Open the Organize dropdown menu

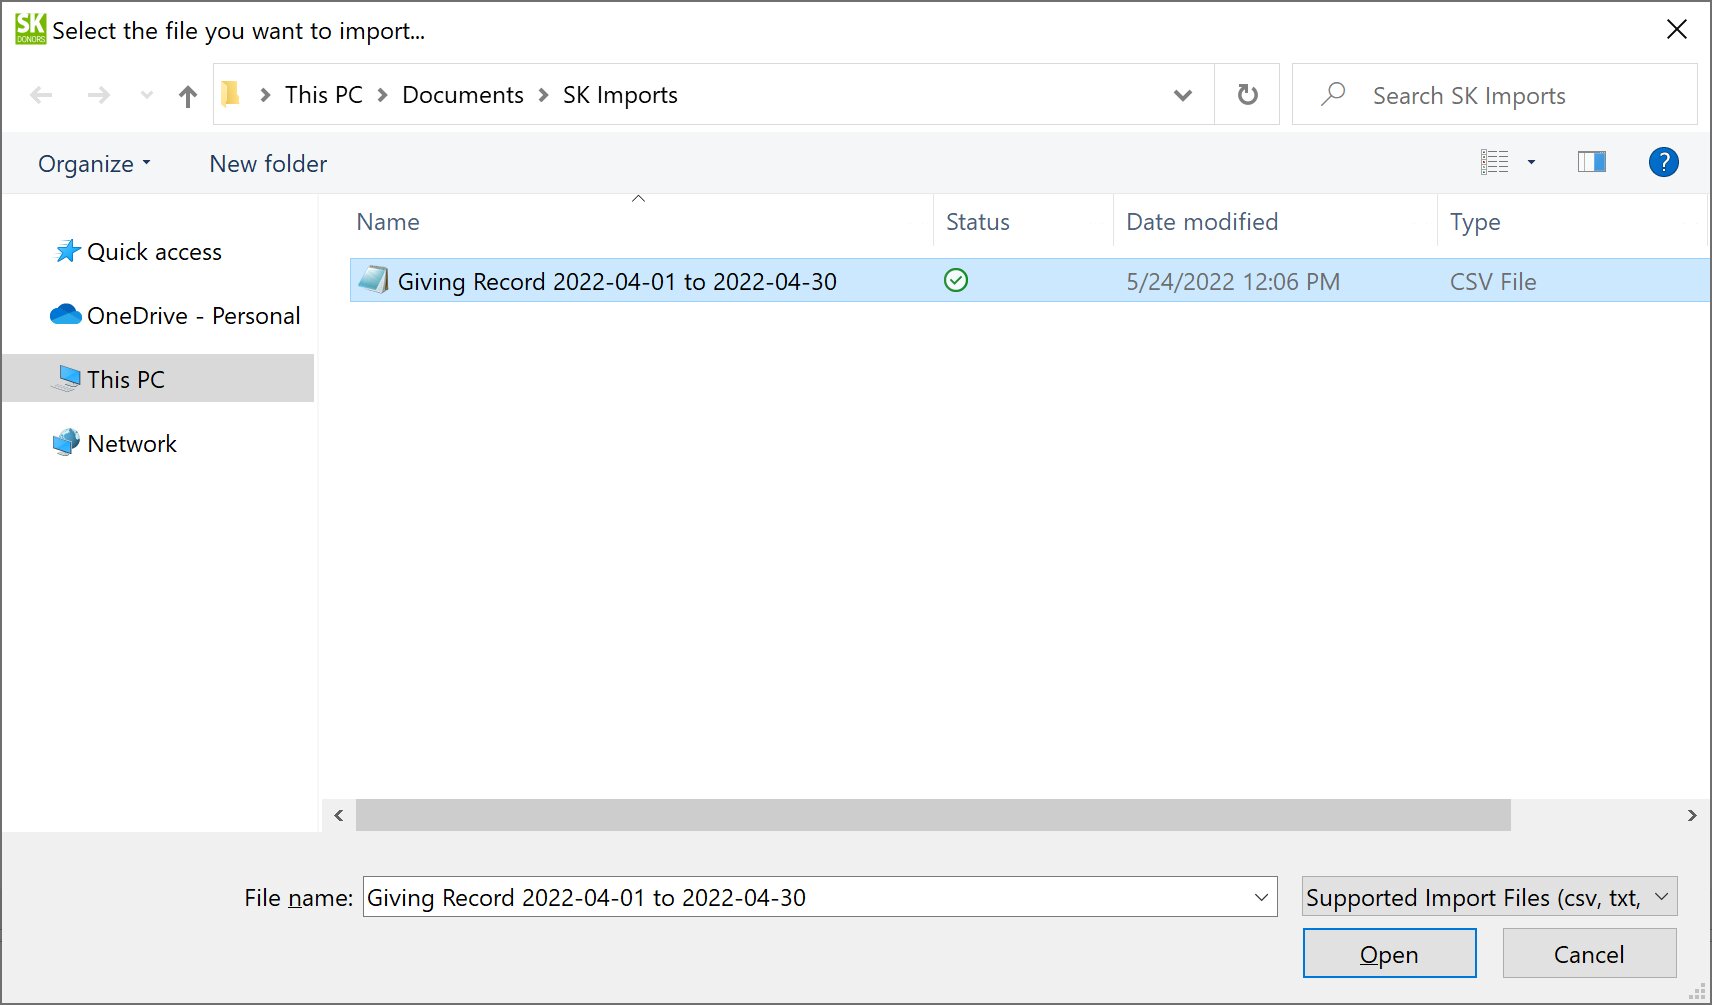(x=93, y=163)
